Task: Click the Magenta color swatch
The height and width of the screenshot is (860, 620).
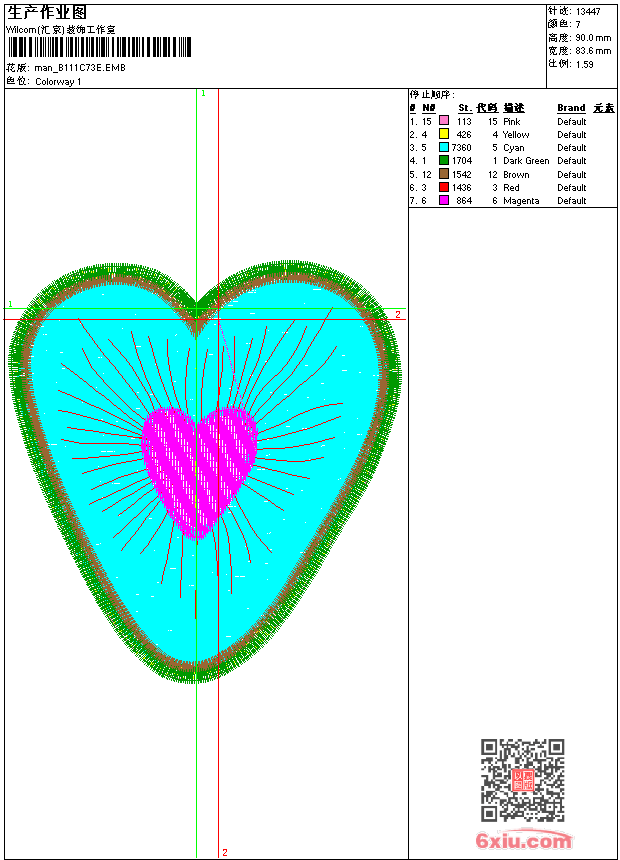Action: pos(444,200)
